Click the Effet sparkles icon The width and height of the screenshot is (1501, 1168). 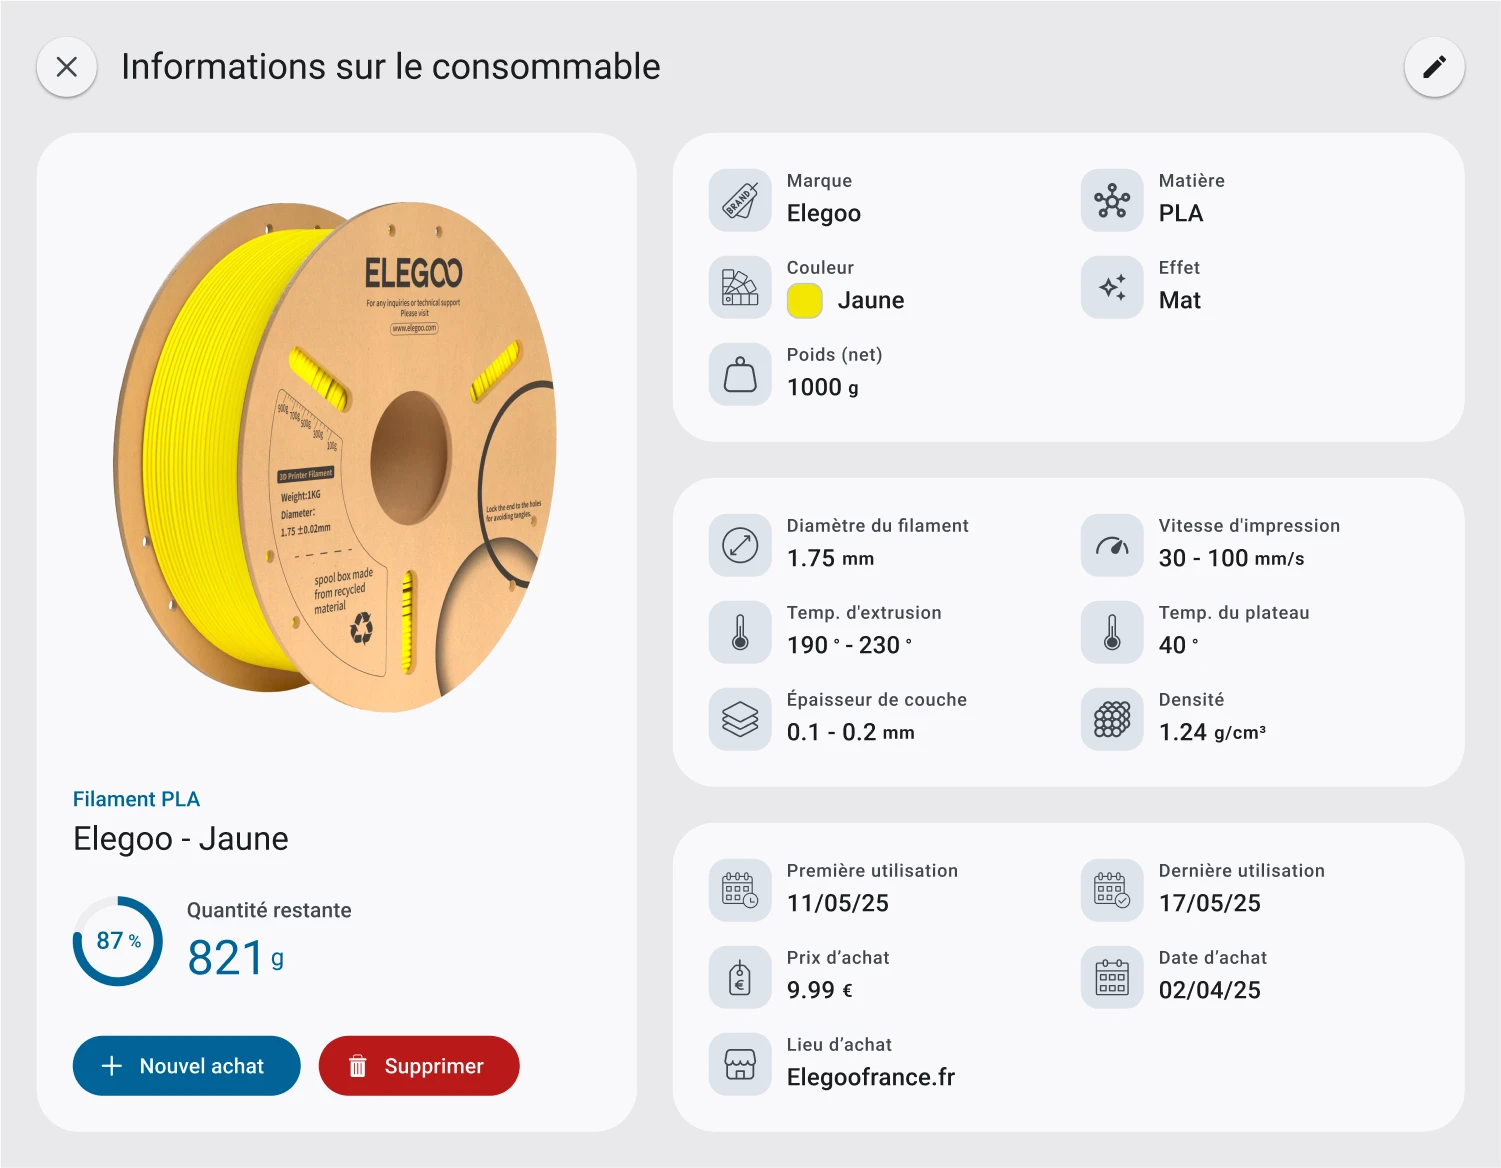tap(1112, 287)
